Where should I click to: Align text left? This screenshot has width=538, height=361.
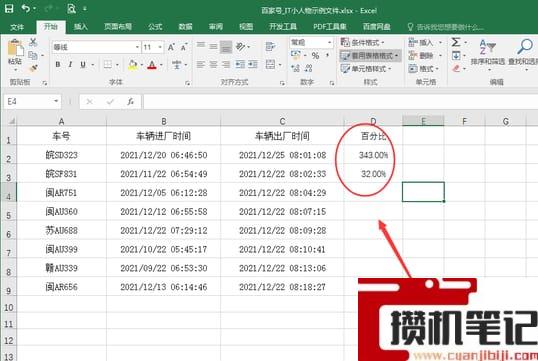201,64
